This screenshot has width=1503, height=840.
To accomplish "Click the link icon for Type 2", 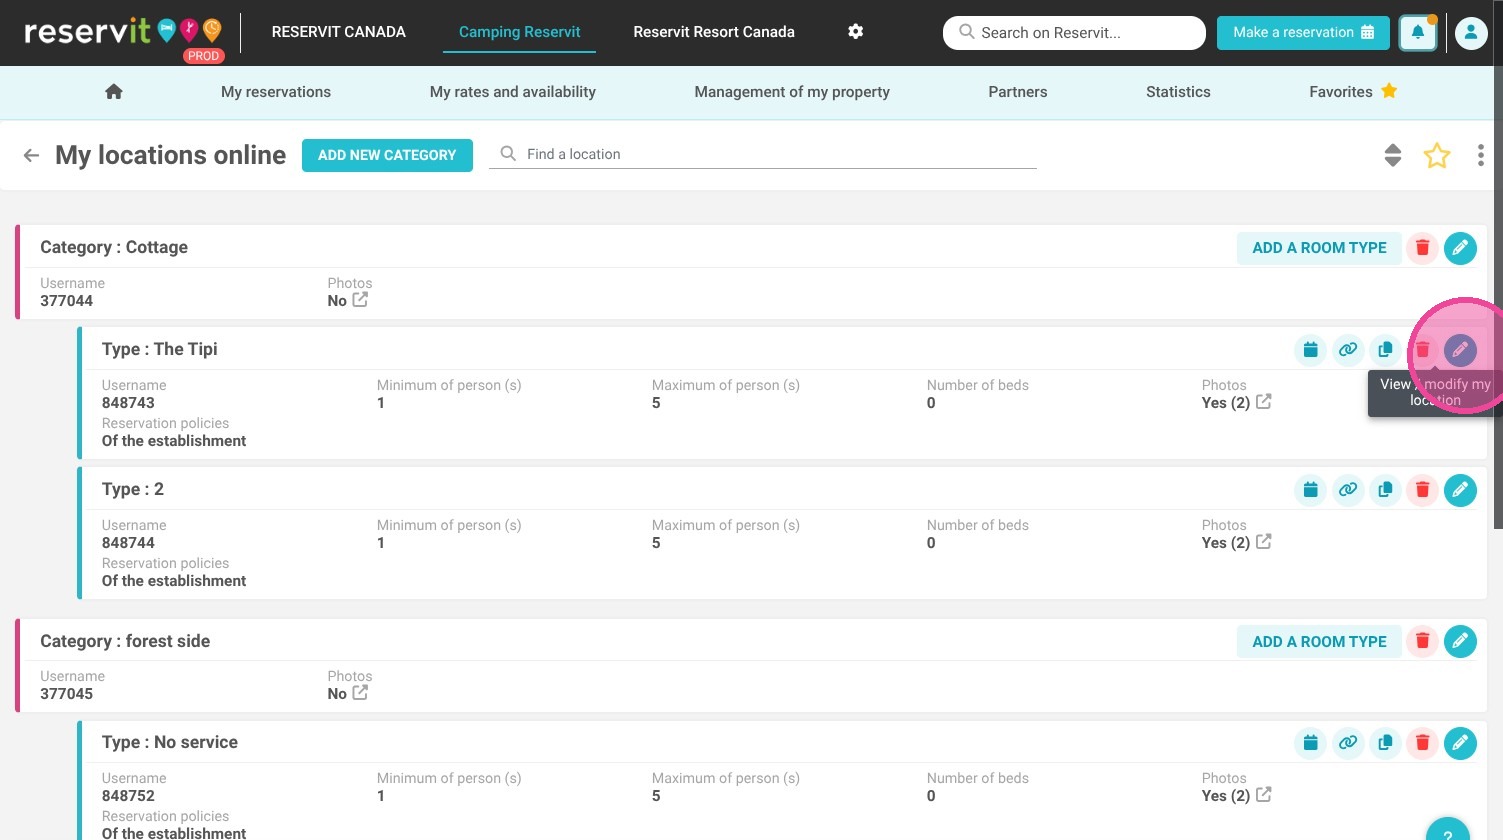I will point(1348,490).
